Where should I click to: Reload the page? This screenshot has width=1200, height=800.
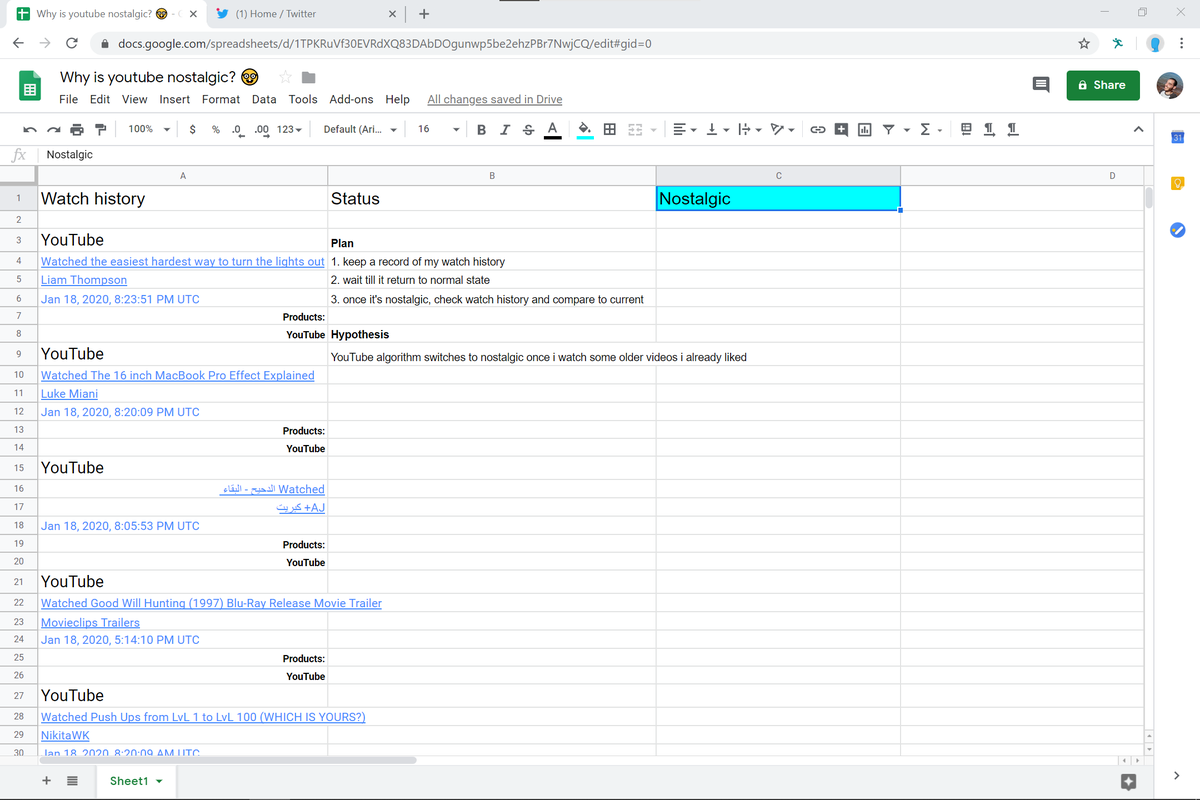72,44
